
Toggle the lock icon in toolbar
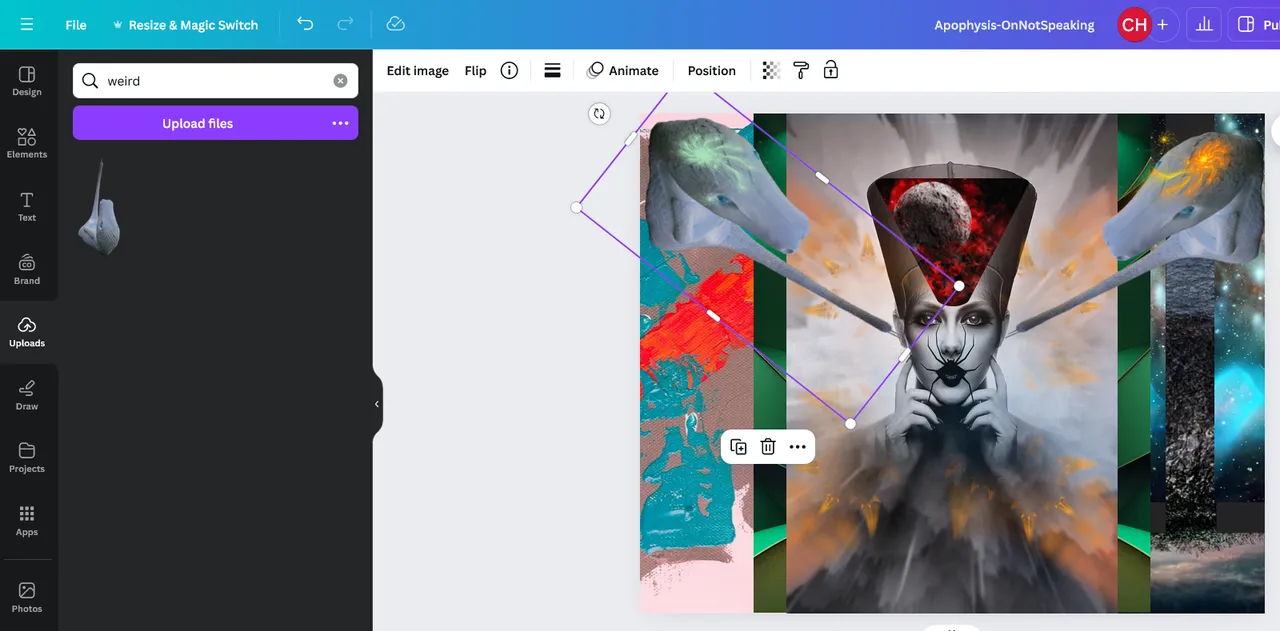(x=831, y=70)
